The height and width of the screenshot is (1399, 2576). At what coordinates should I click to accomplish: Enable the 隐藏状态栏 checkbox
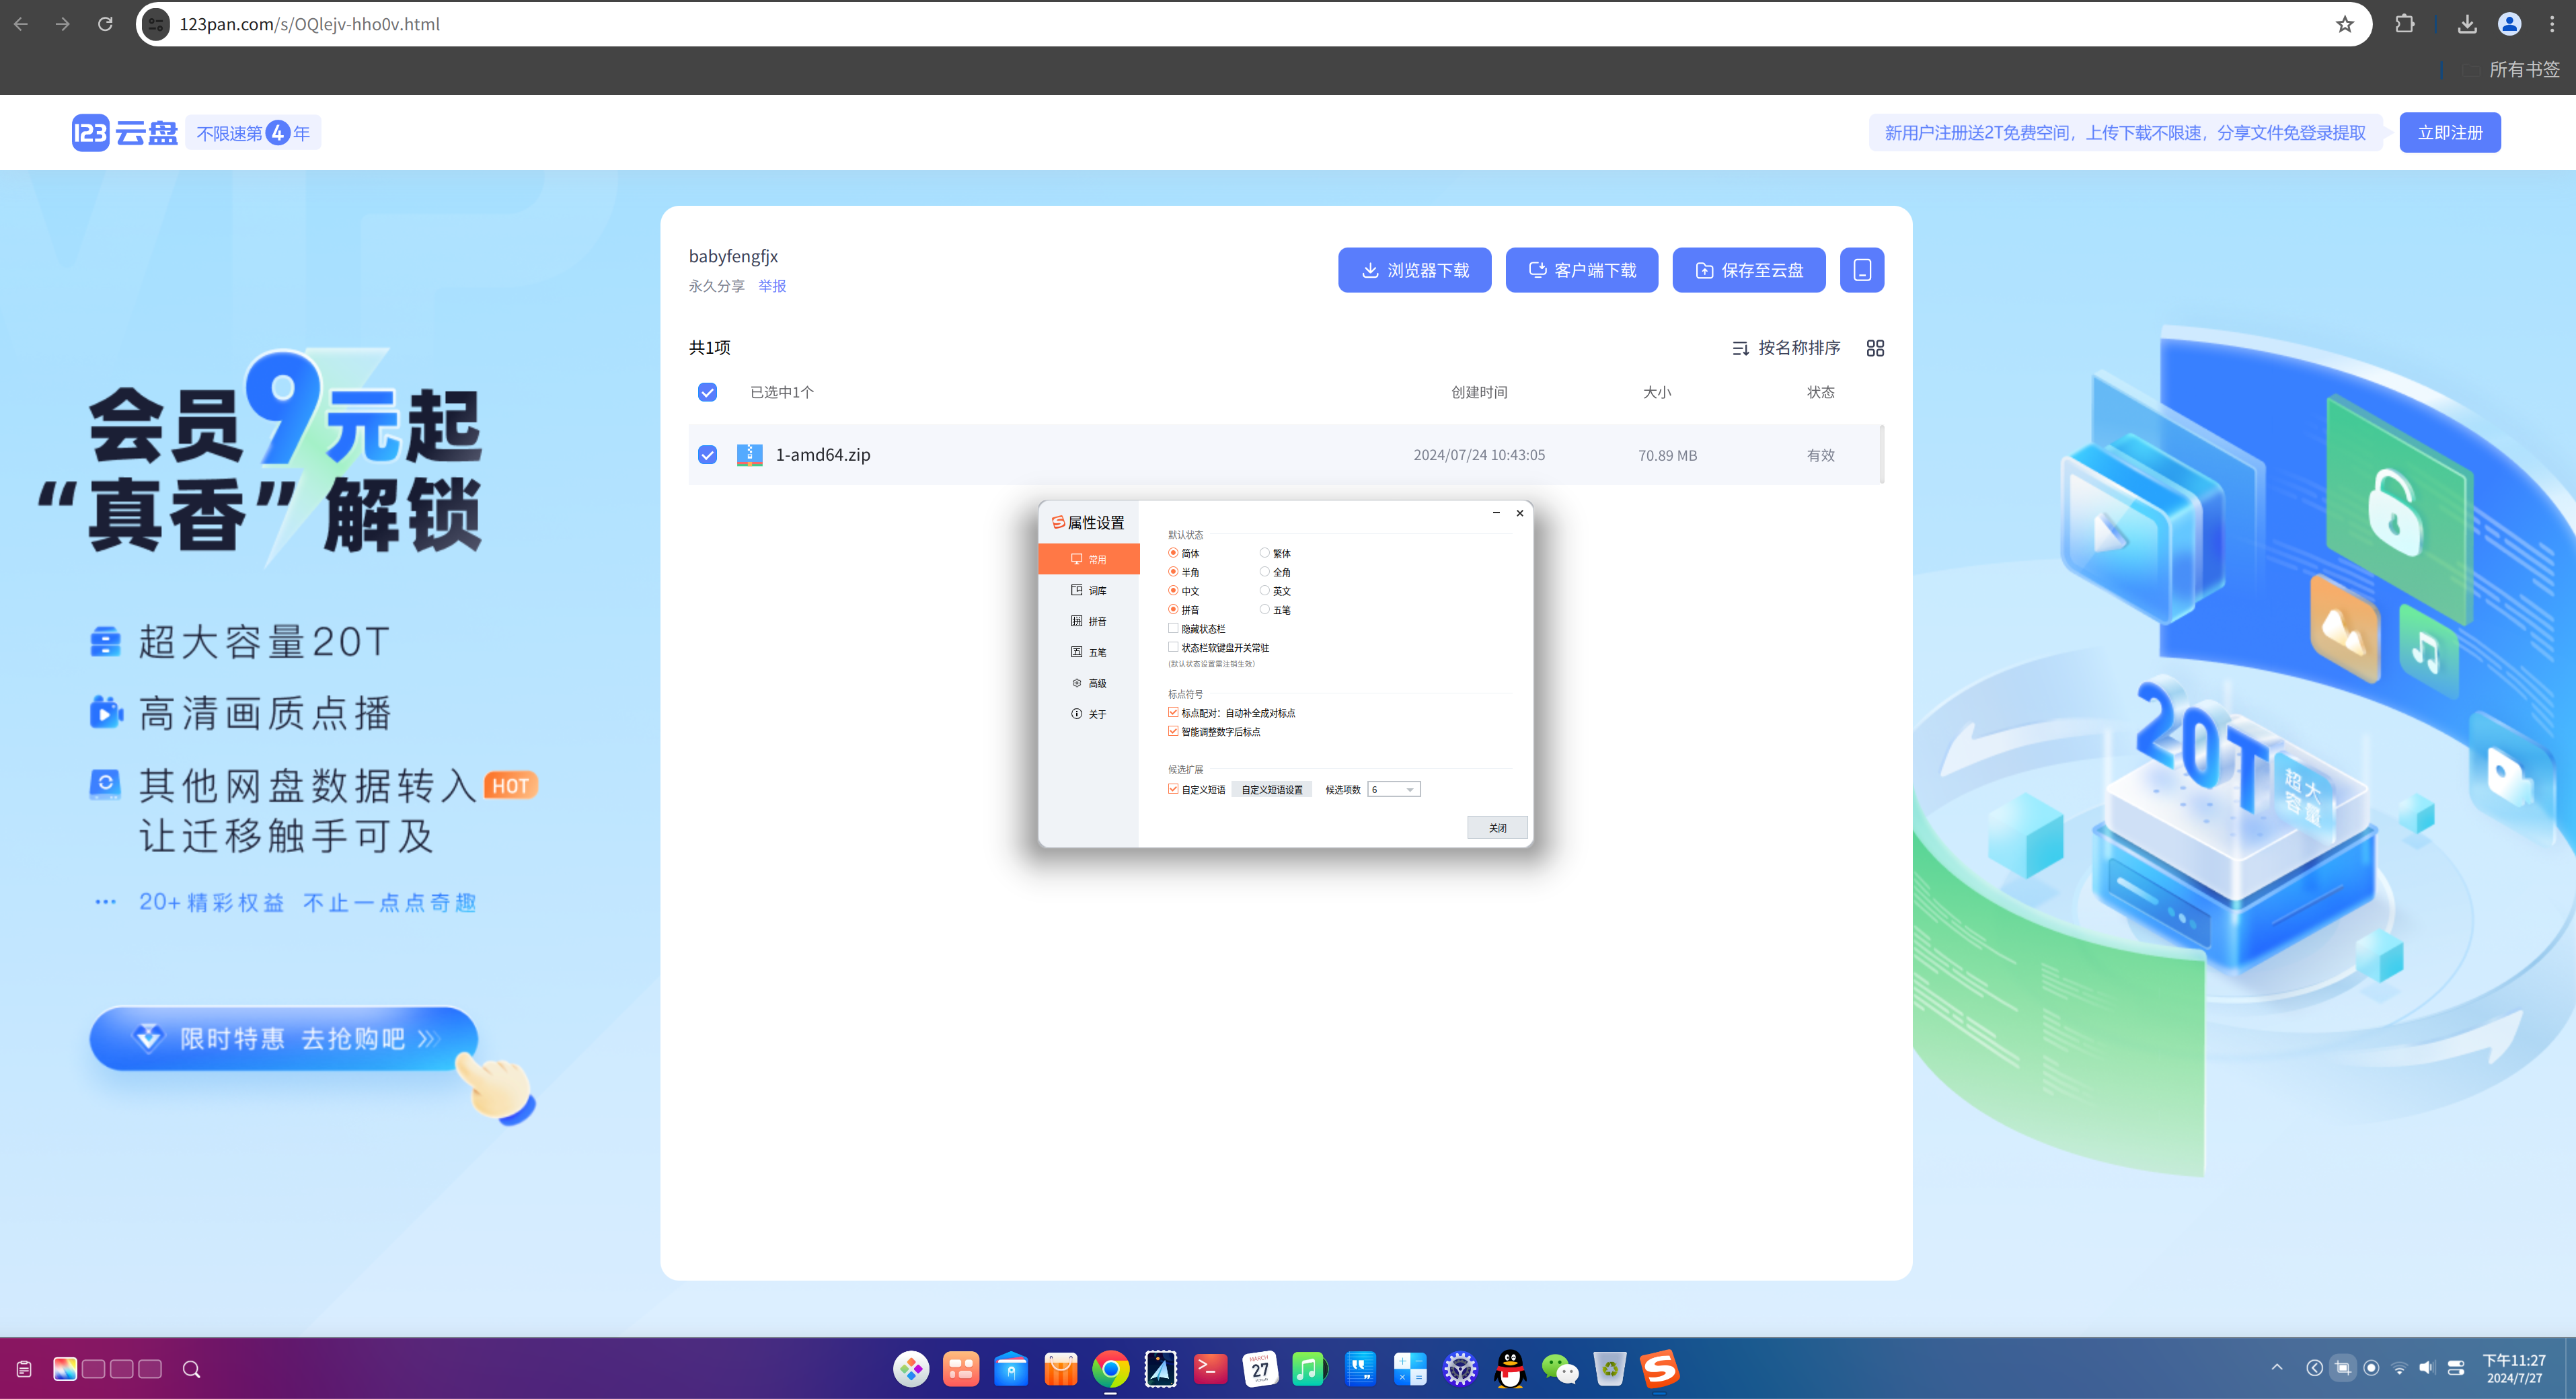pyautogui.click(x=1173, y=629)
